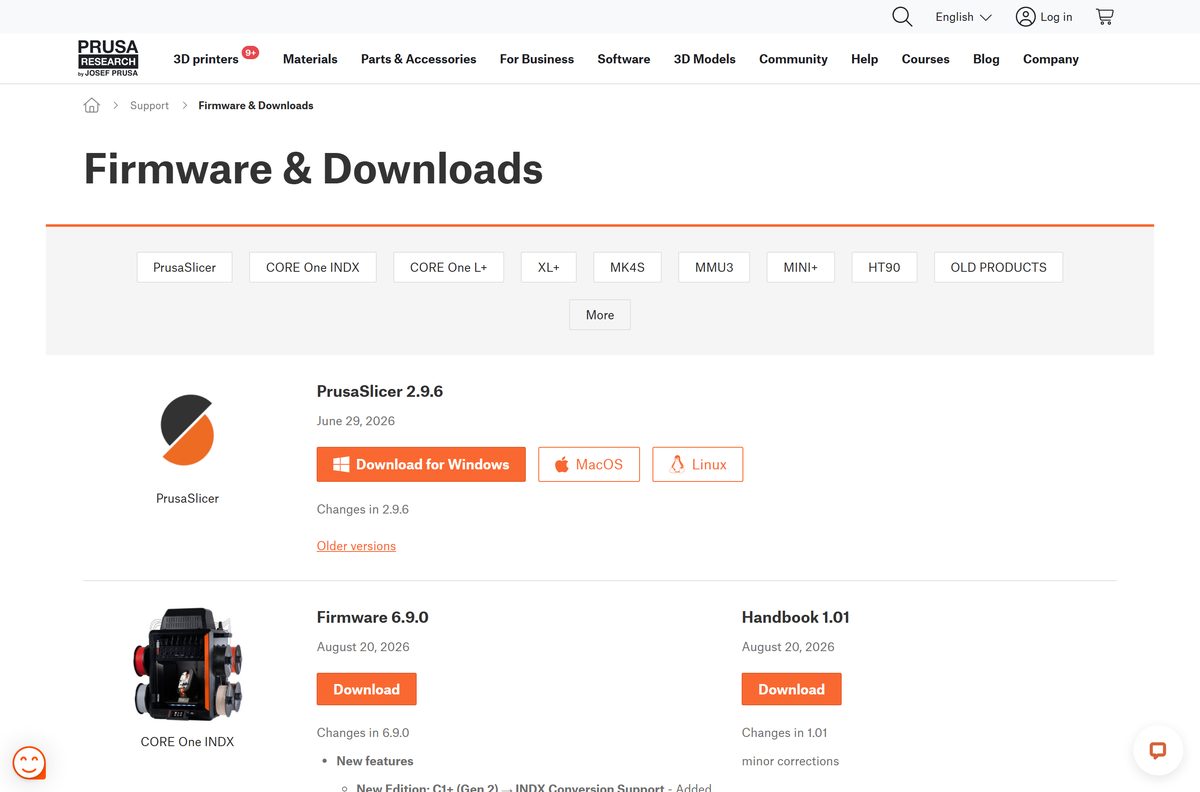Click the Firmware 6.9.0 heading

[x=373, y=617]
